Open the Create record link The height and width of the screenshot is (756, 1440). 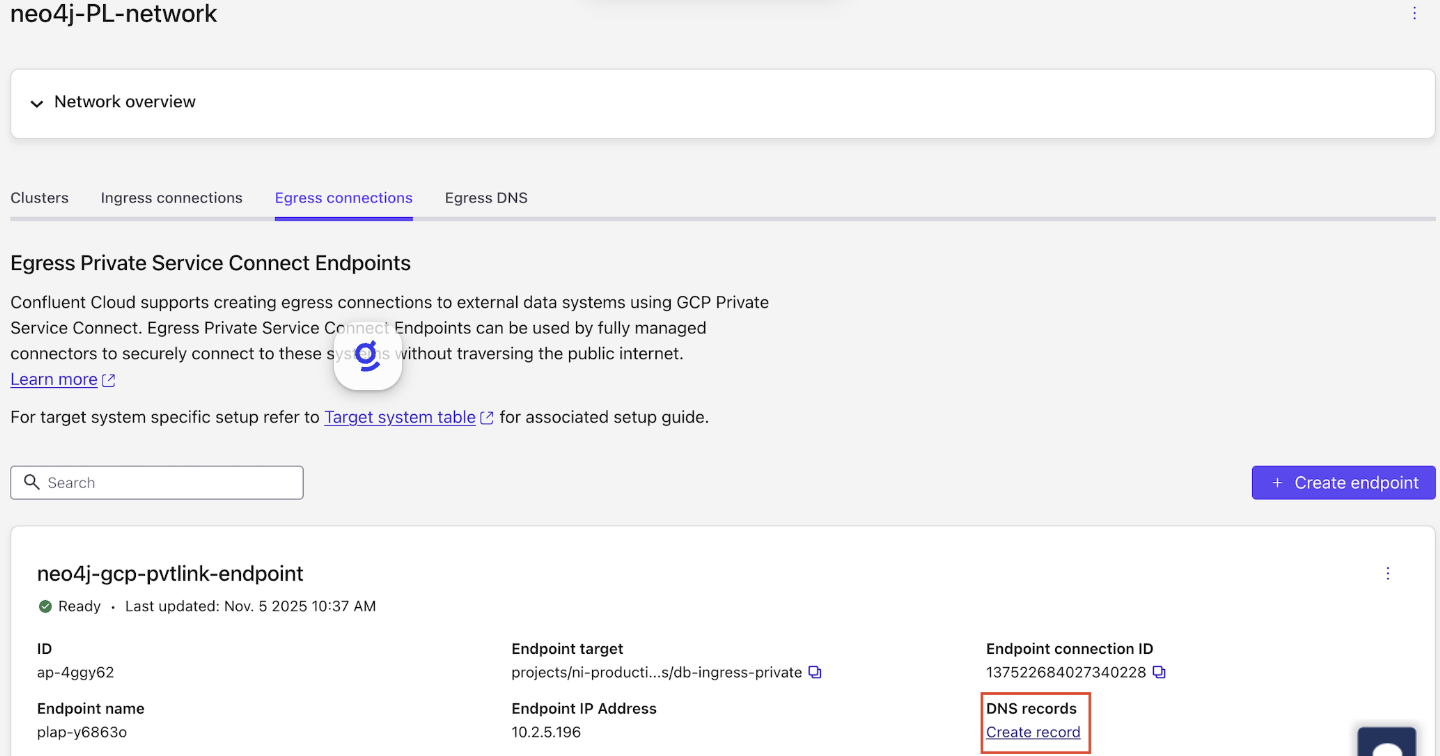[1034, 733]
